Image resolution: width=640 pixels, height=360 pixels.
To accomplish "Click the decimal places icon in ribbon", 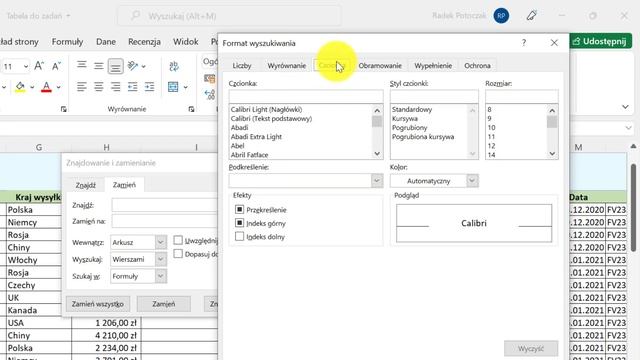I will 210,94.
